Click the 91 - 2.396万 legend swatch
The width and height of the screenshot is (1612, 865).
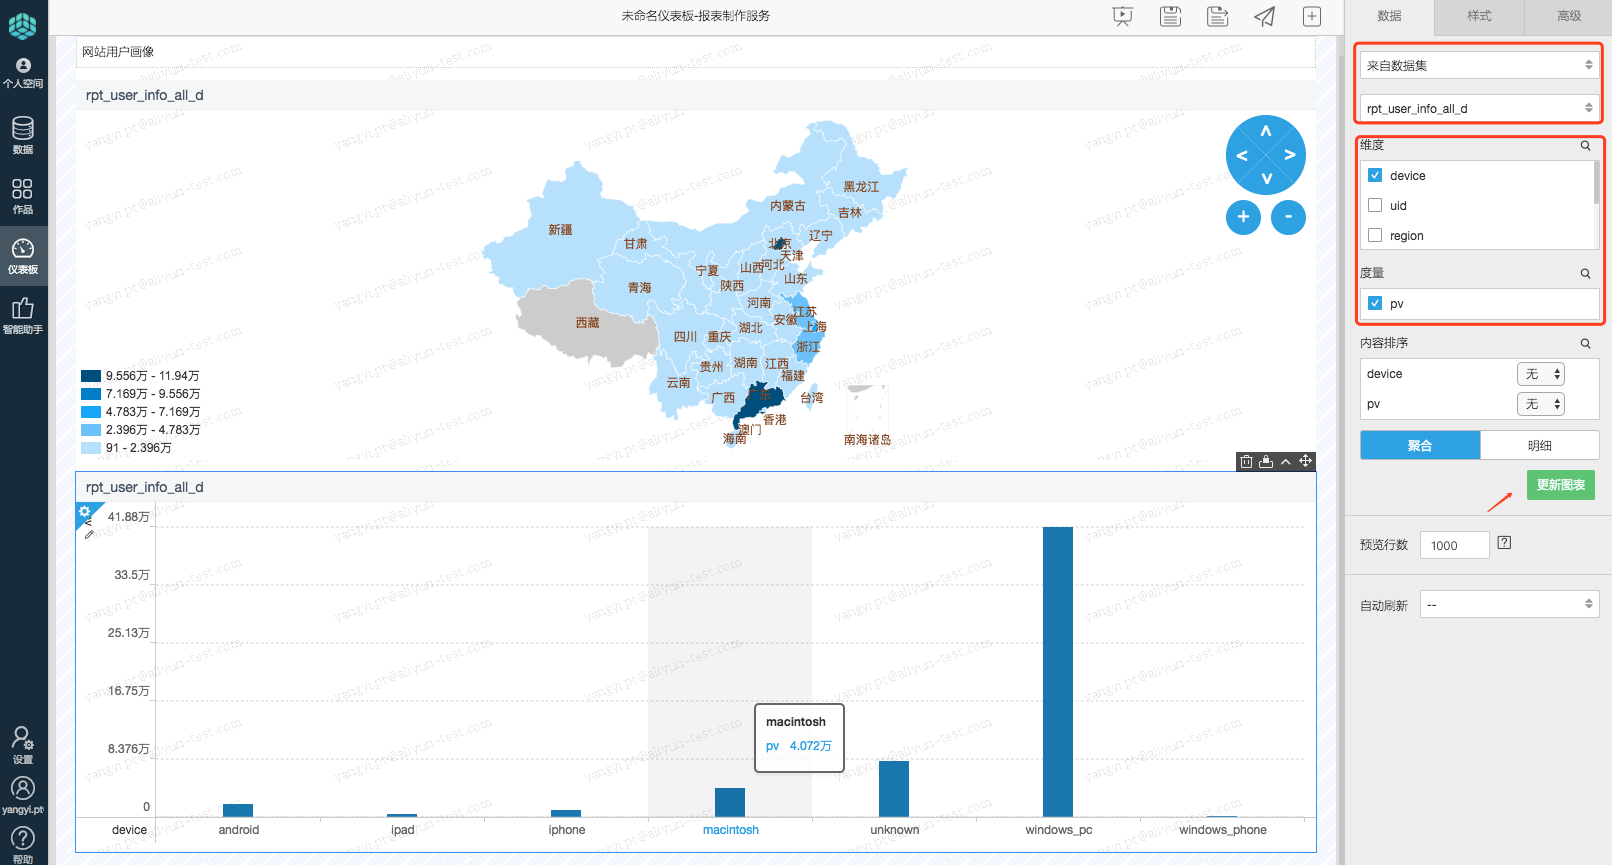pyautogui.click(x=91, y=448)
